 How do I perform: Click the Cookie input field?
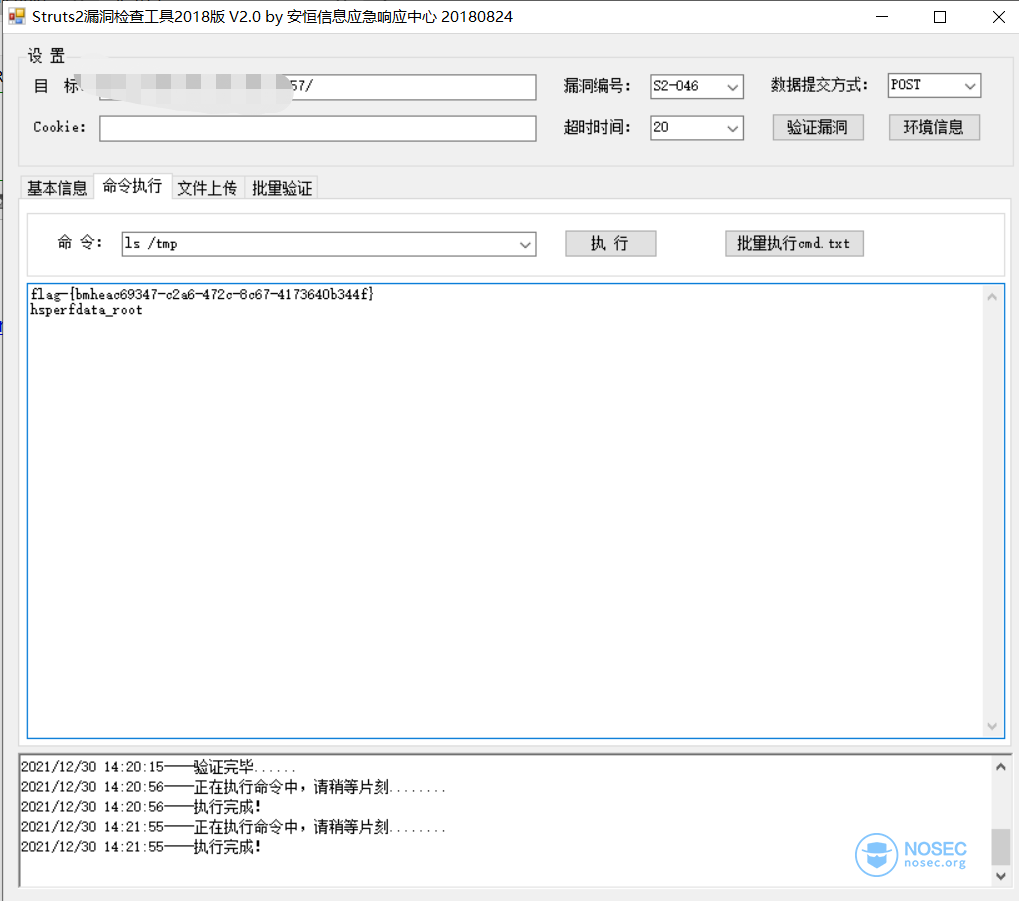click(x=317, y=128)
